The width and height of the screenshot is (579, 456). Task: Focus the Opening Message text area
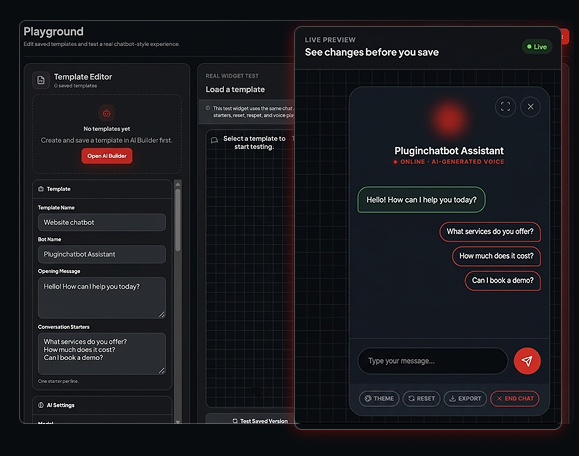pyautogui.click(x=102, y=298)
